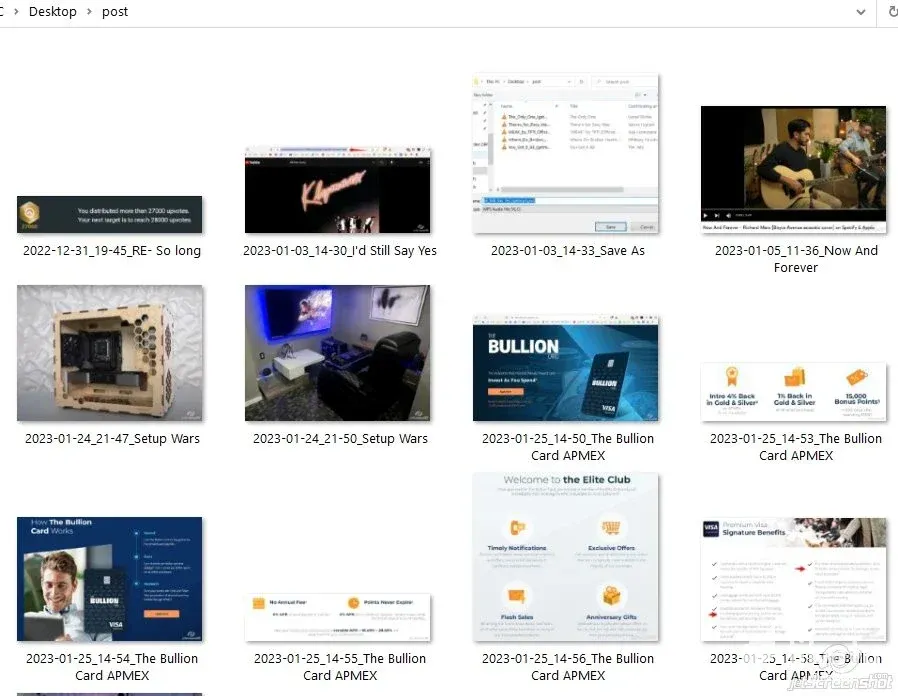
Task: Select the No Annual Fee strip thumbnail
Action: tap(337, 618)
